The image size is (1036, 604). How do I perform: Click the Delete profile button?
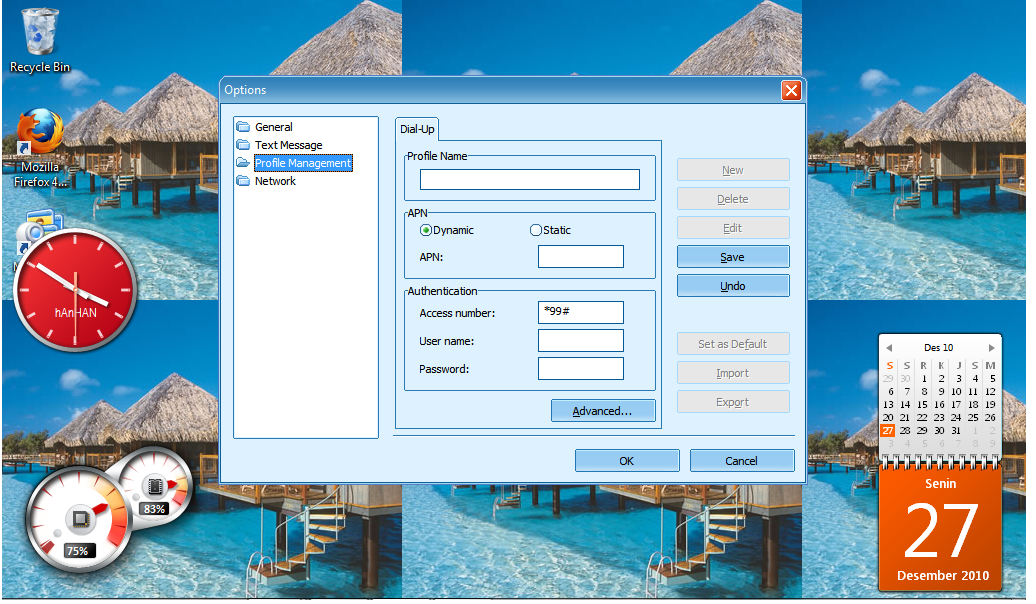[733, 199]
